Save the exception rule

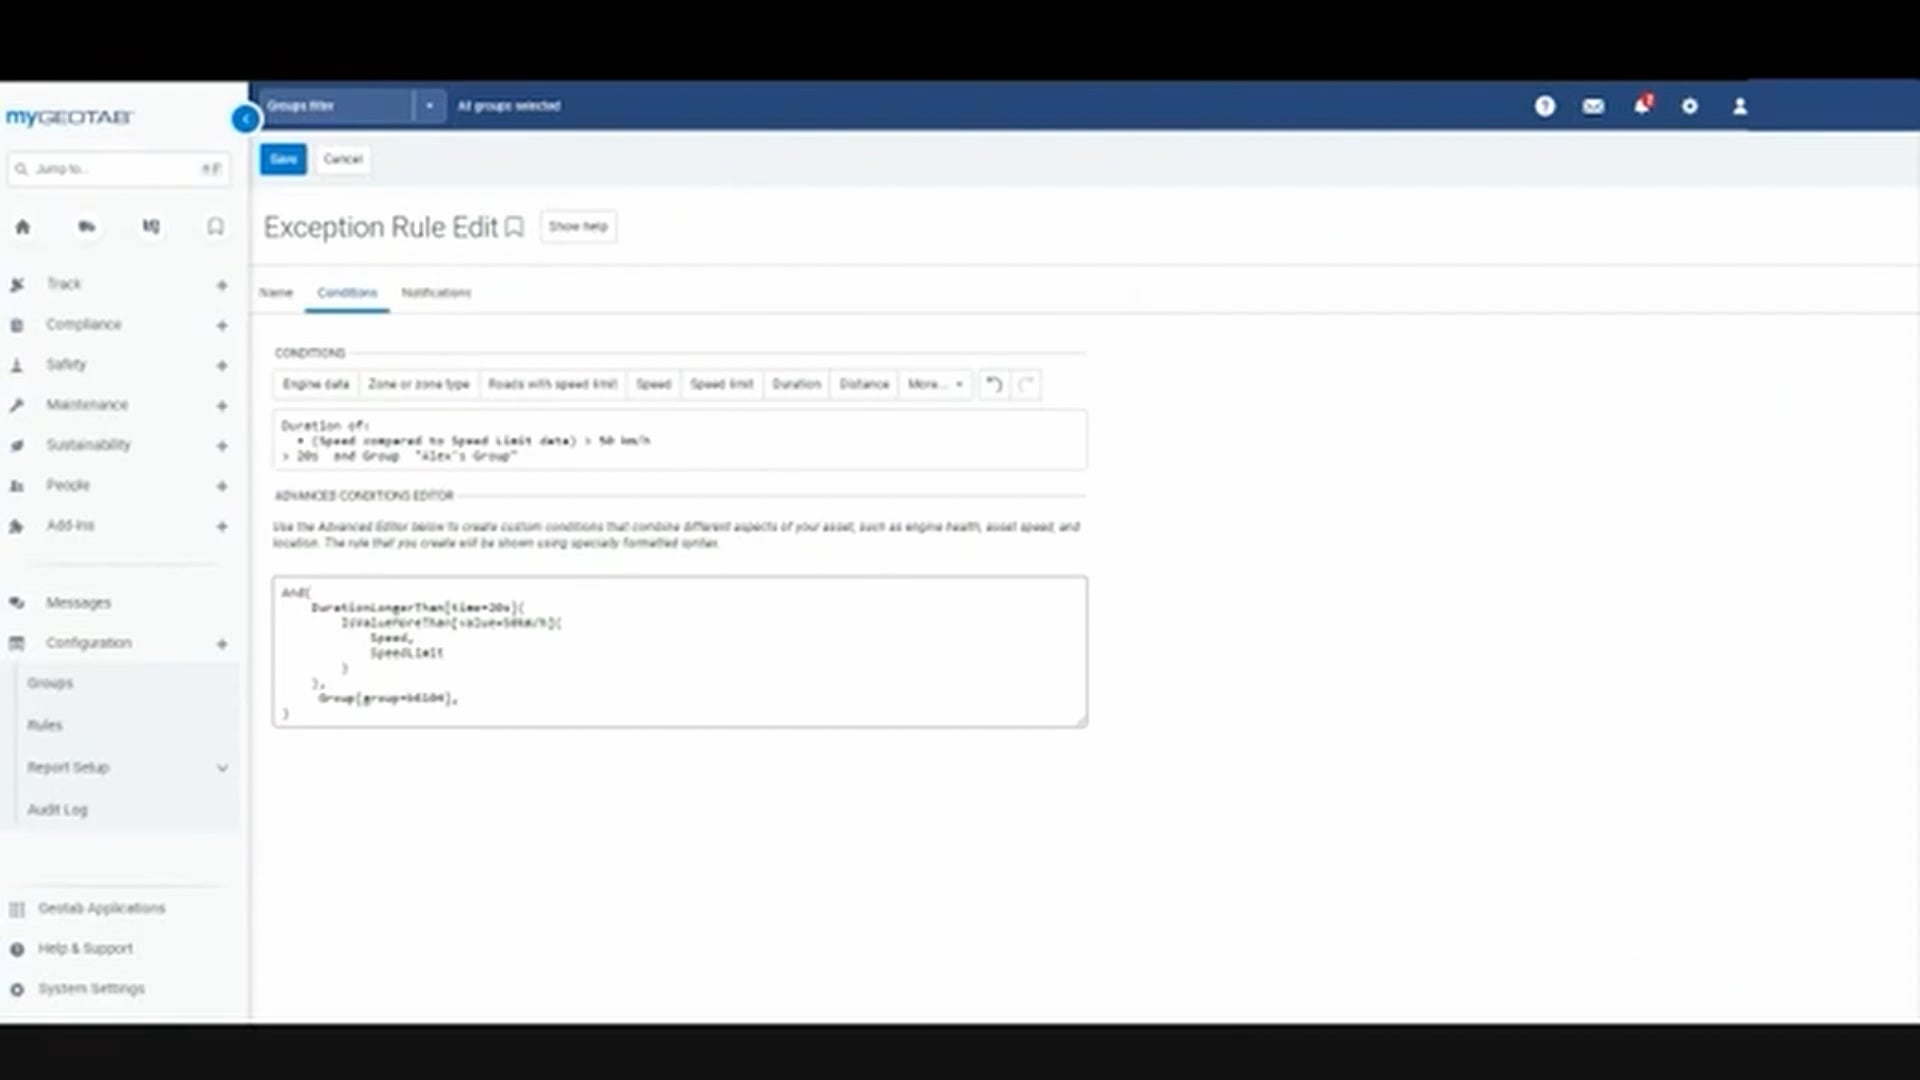tap(283, 159)
